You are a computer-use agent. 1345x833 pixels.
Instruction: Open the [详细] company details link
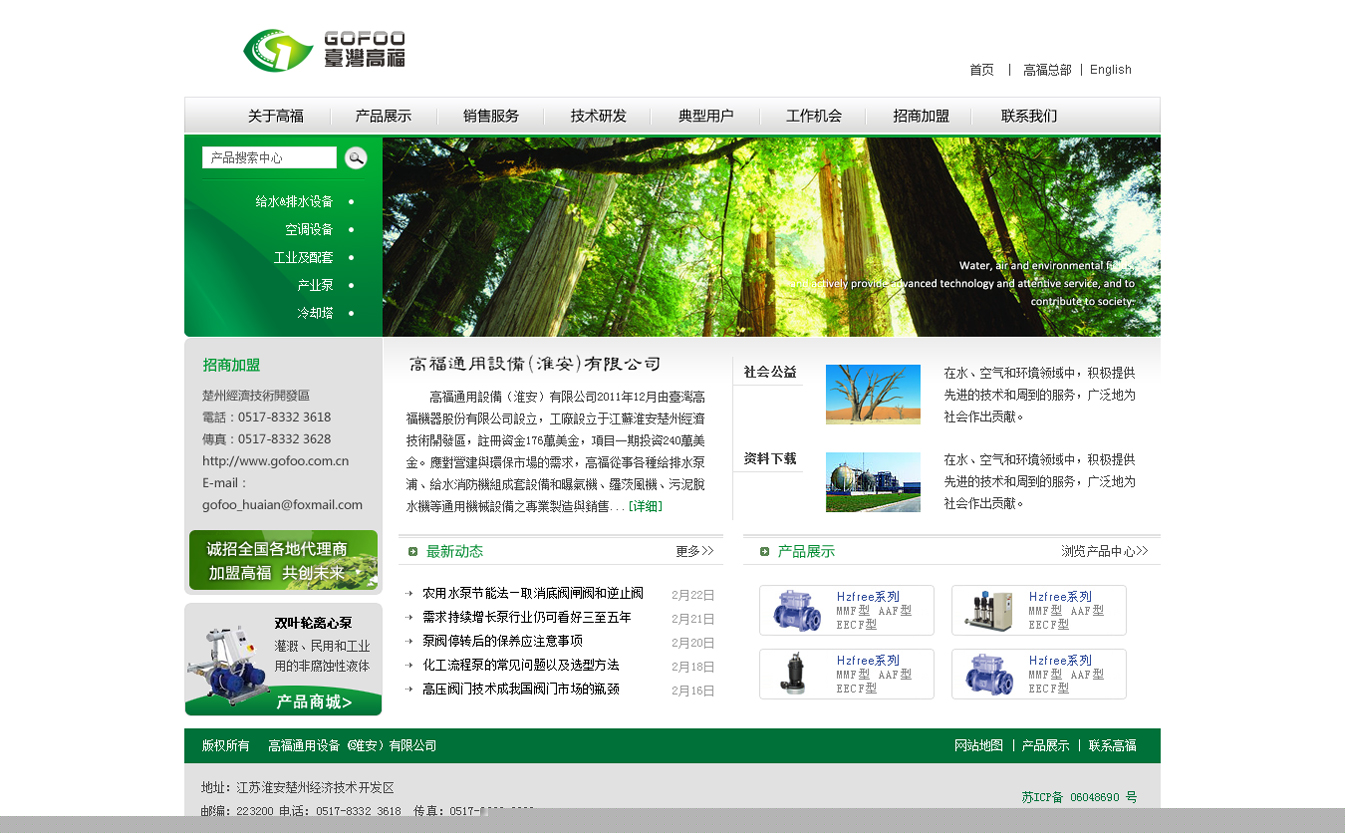(x=645, y=506)
